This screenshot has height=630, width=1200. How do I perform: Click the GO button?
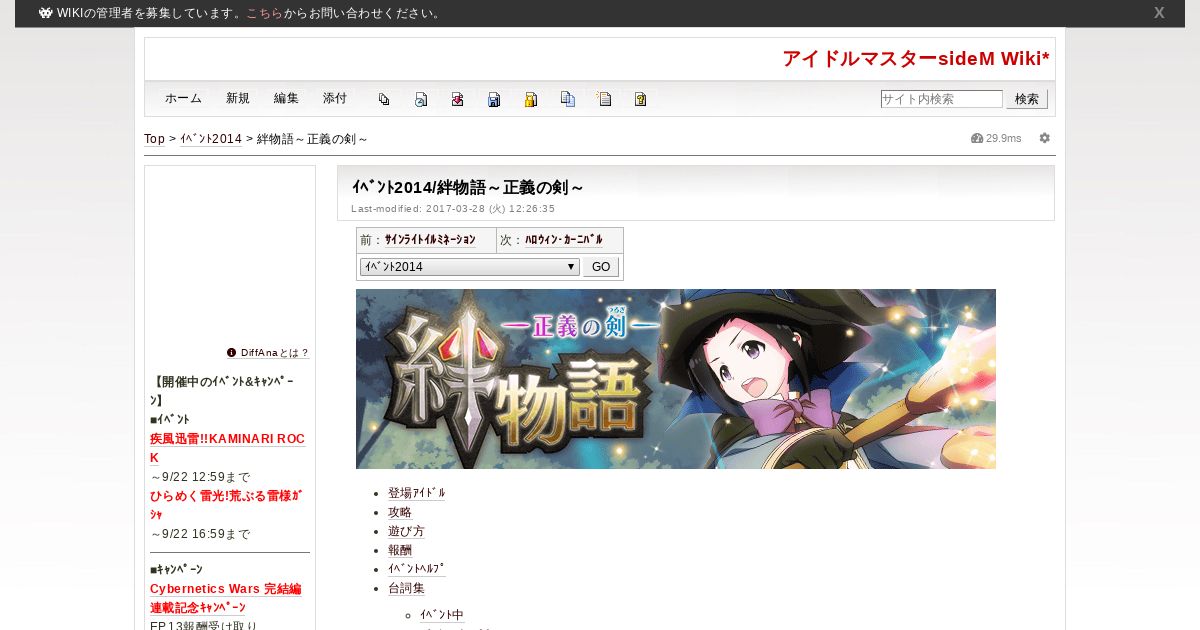pos(601,267)
